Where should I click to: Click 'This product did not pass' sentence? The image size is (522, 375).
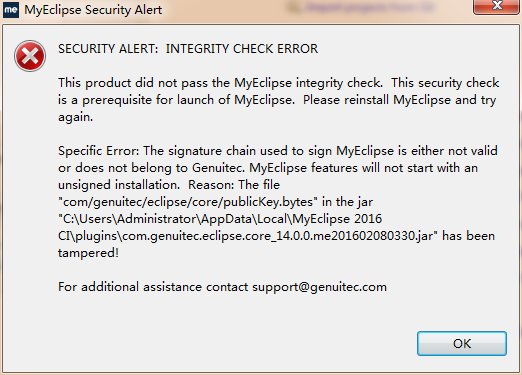[134, 83]
